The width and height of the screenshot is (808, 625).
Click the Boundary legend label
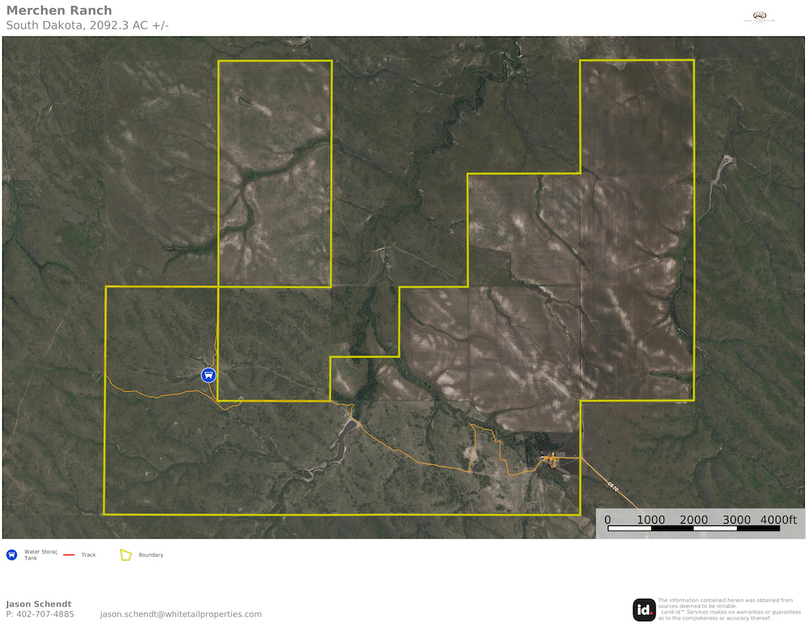pyautogui.click(x=151, y=555)
